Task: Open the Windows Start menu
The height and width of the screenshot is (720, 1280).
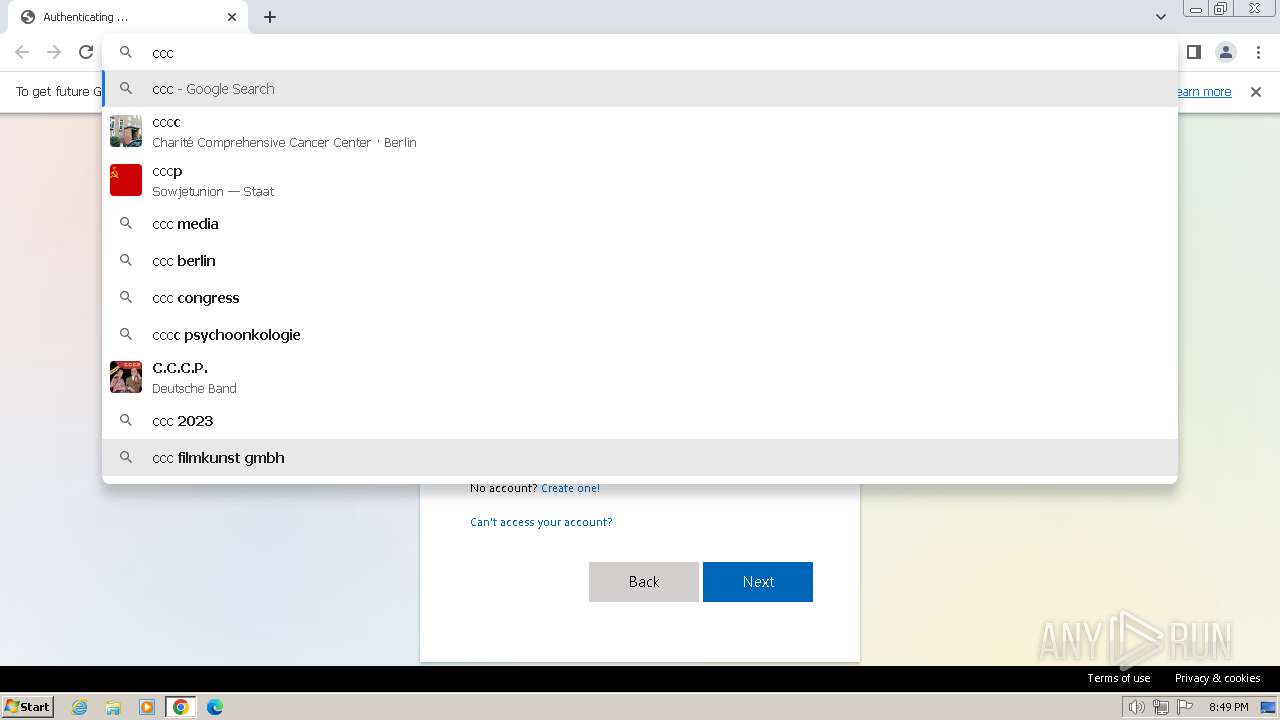Action: pyautogui.click(x=28, y=706)
